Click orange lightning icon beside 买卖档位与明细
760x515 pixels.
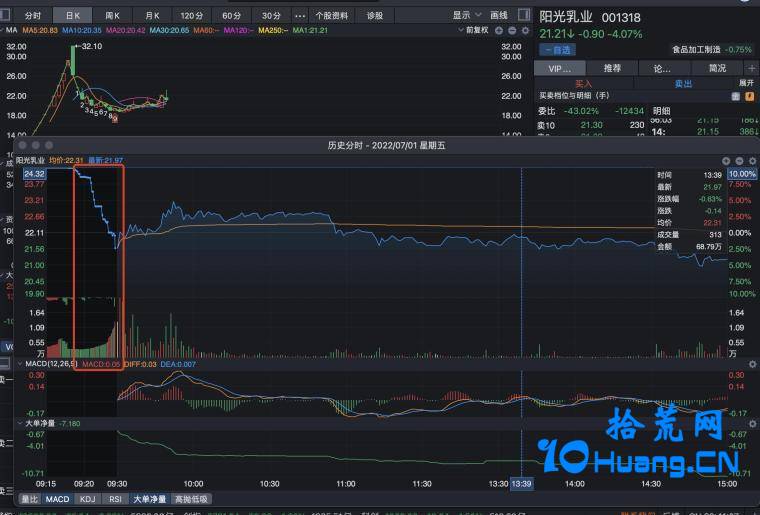coord(750,96)
